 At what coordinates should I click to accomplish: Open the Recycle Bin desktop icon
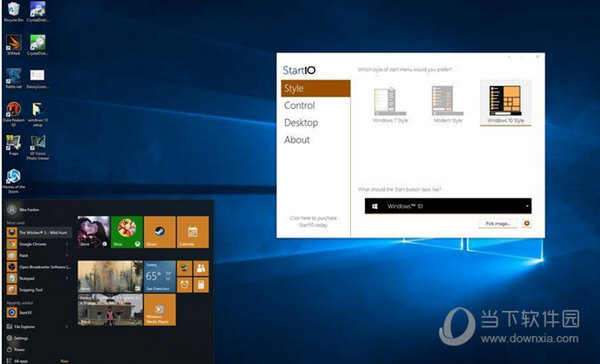click(14, 11)
